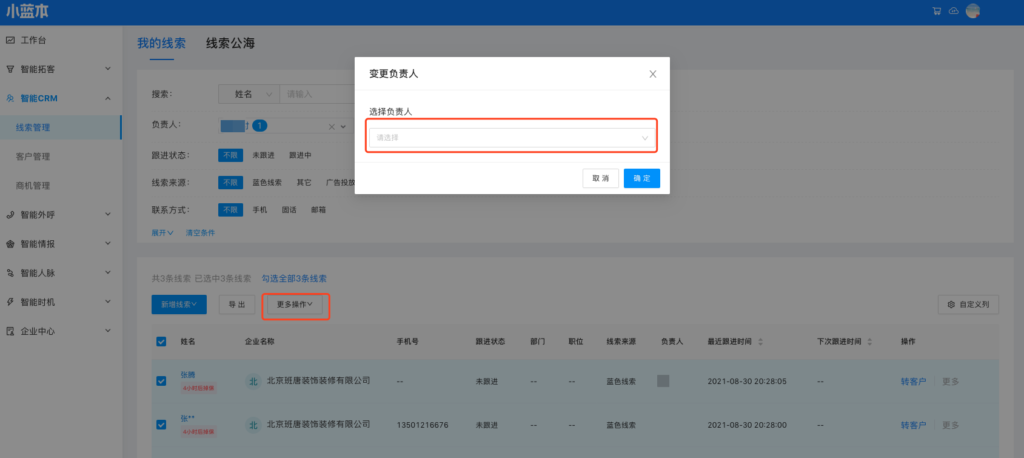
Task: Click the 工作台 sidebar icon
Action: click(x=10, y=40)
